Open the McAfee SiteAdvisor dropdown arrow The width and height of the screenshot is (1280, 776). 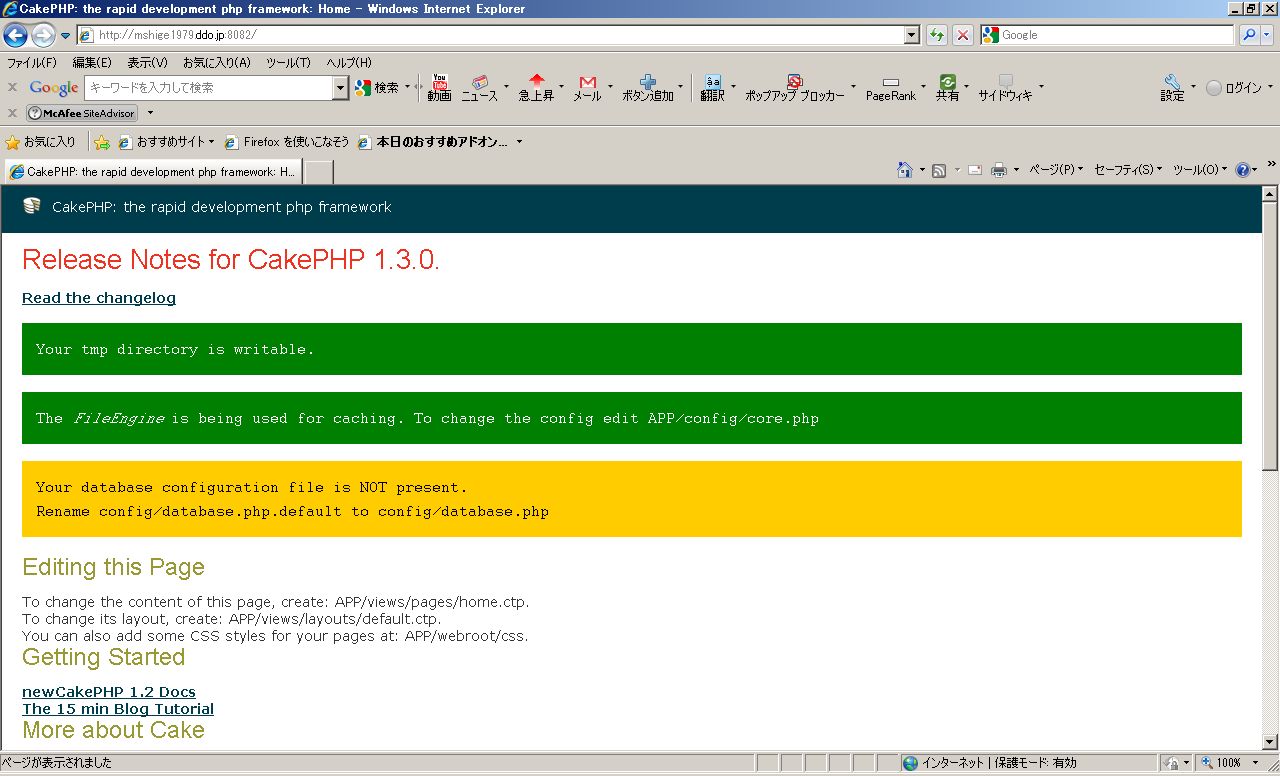tap(150, 113)
